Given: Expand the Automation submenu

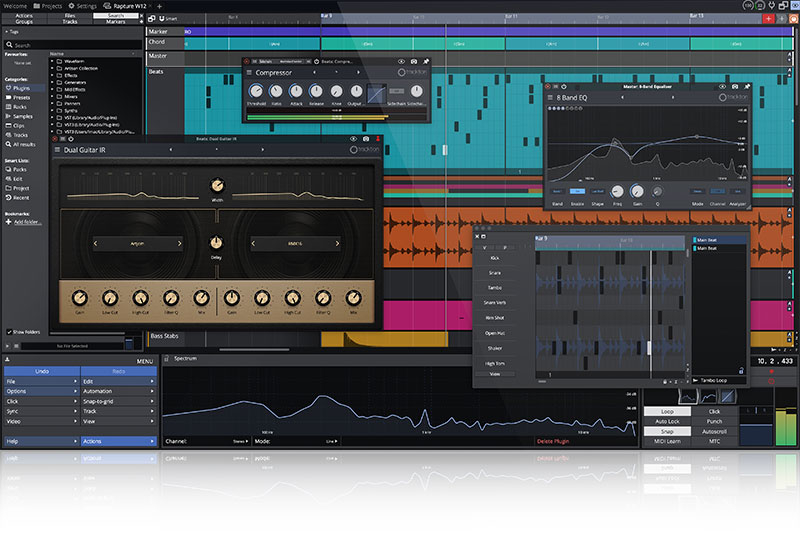Looking at the screenshot, I should [x=118, y=391].
